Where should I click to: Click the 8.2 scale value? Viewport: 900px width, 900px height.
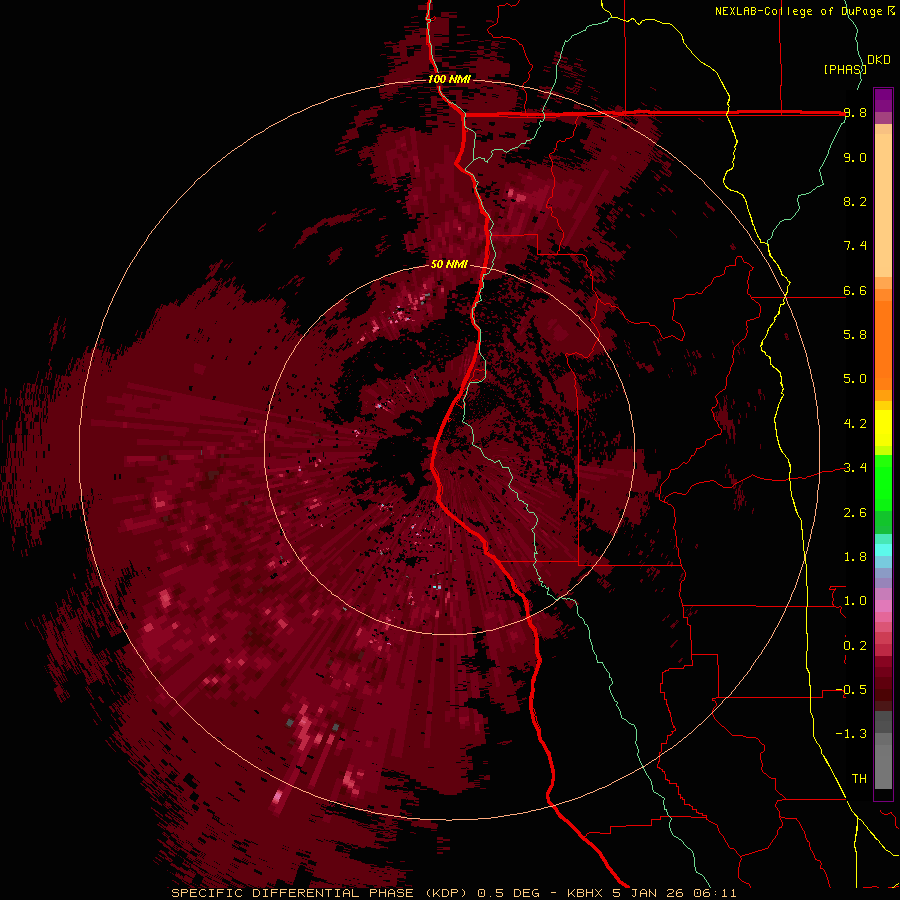(855, 201)
